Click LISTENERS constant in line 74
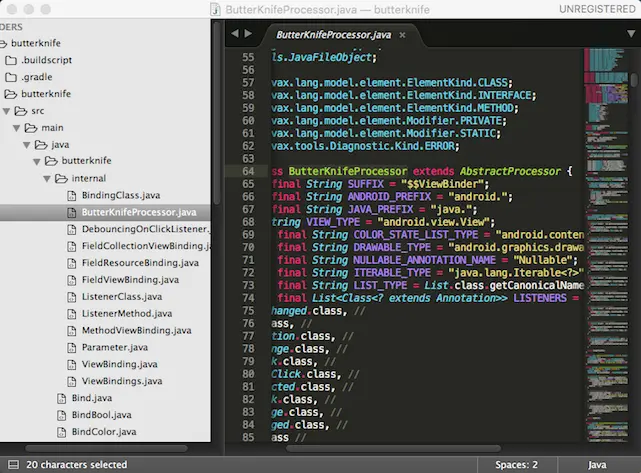 pos(540,298)
